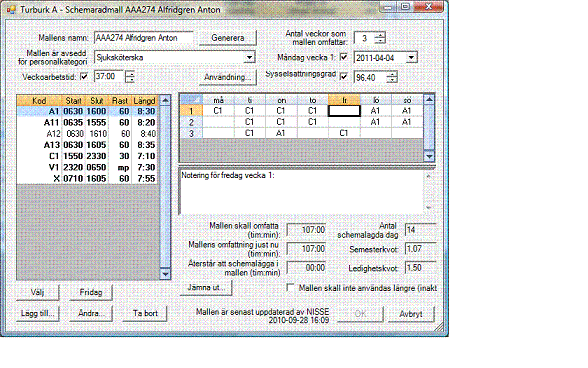Screen dimensions: 588x368
Task: Open the Användning... dialog button
Action: (x=228, y=77)
